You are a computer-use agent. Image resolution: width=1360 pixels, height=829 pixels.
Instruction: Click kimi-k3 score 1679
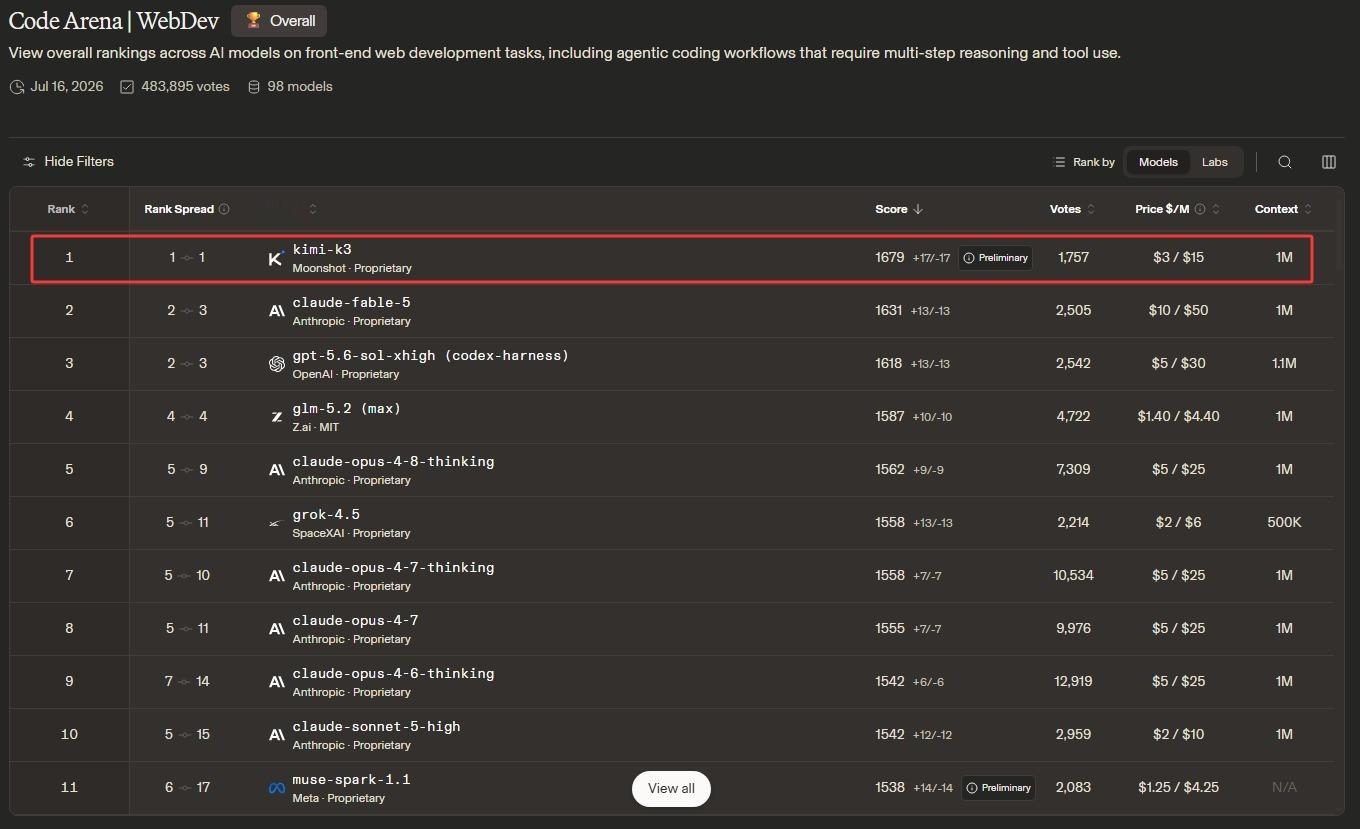889,257
